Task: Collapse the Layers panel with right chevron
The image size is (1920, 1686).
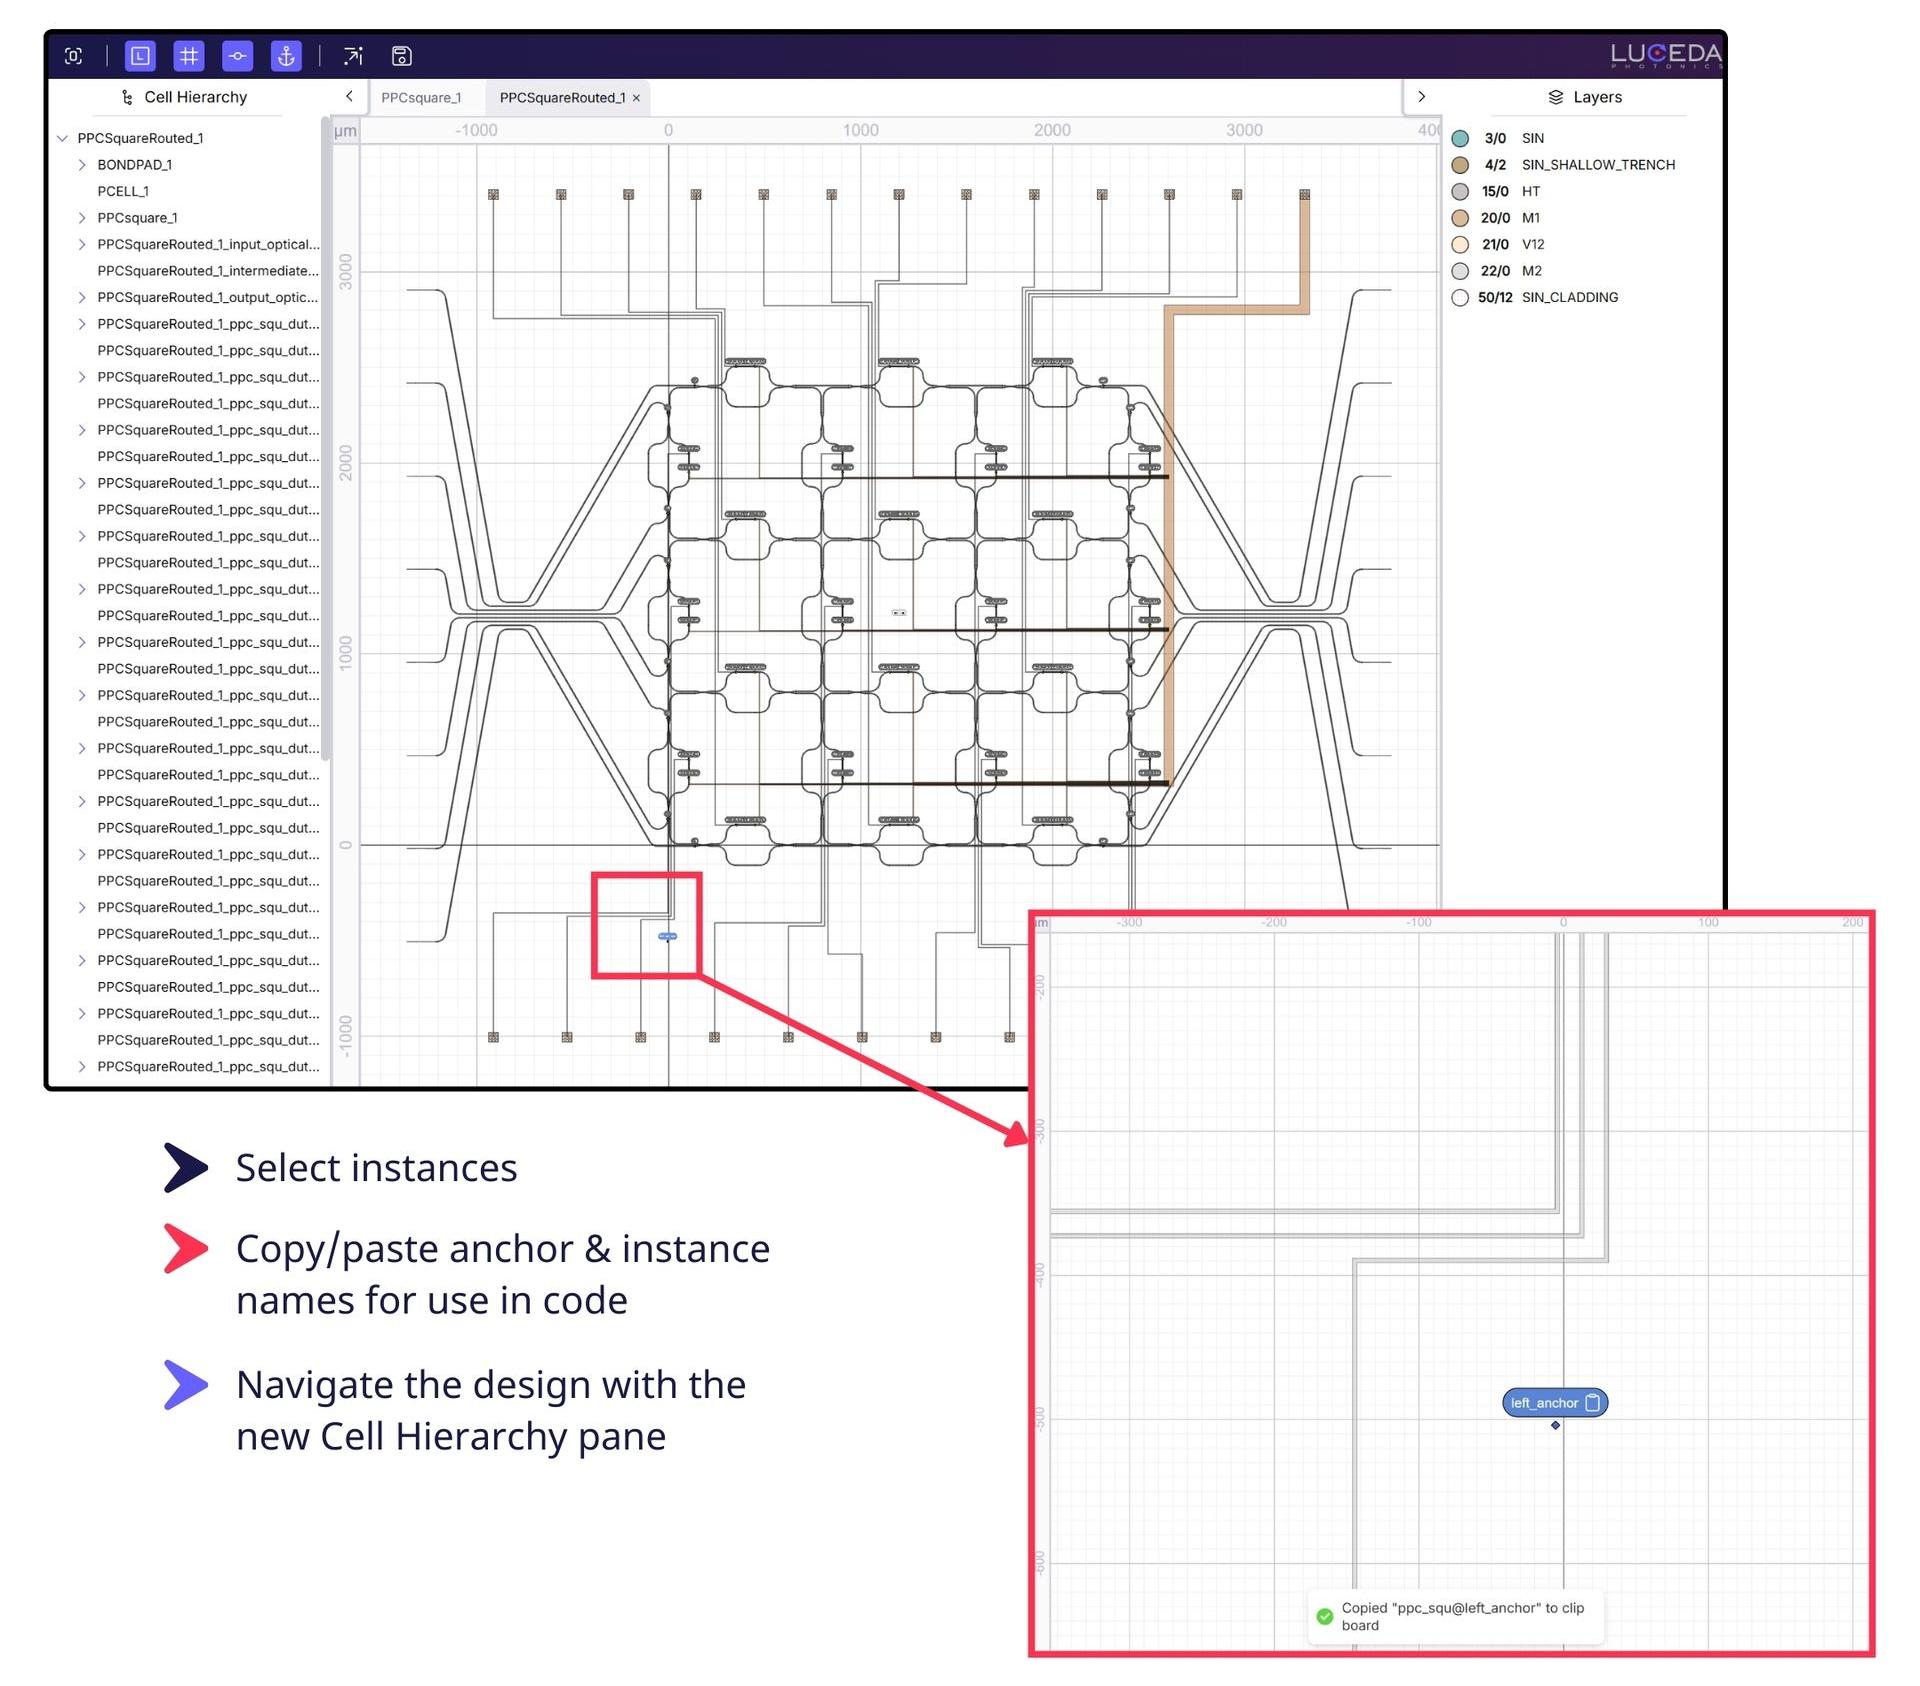Action: point(1421,97)
